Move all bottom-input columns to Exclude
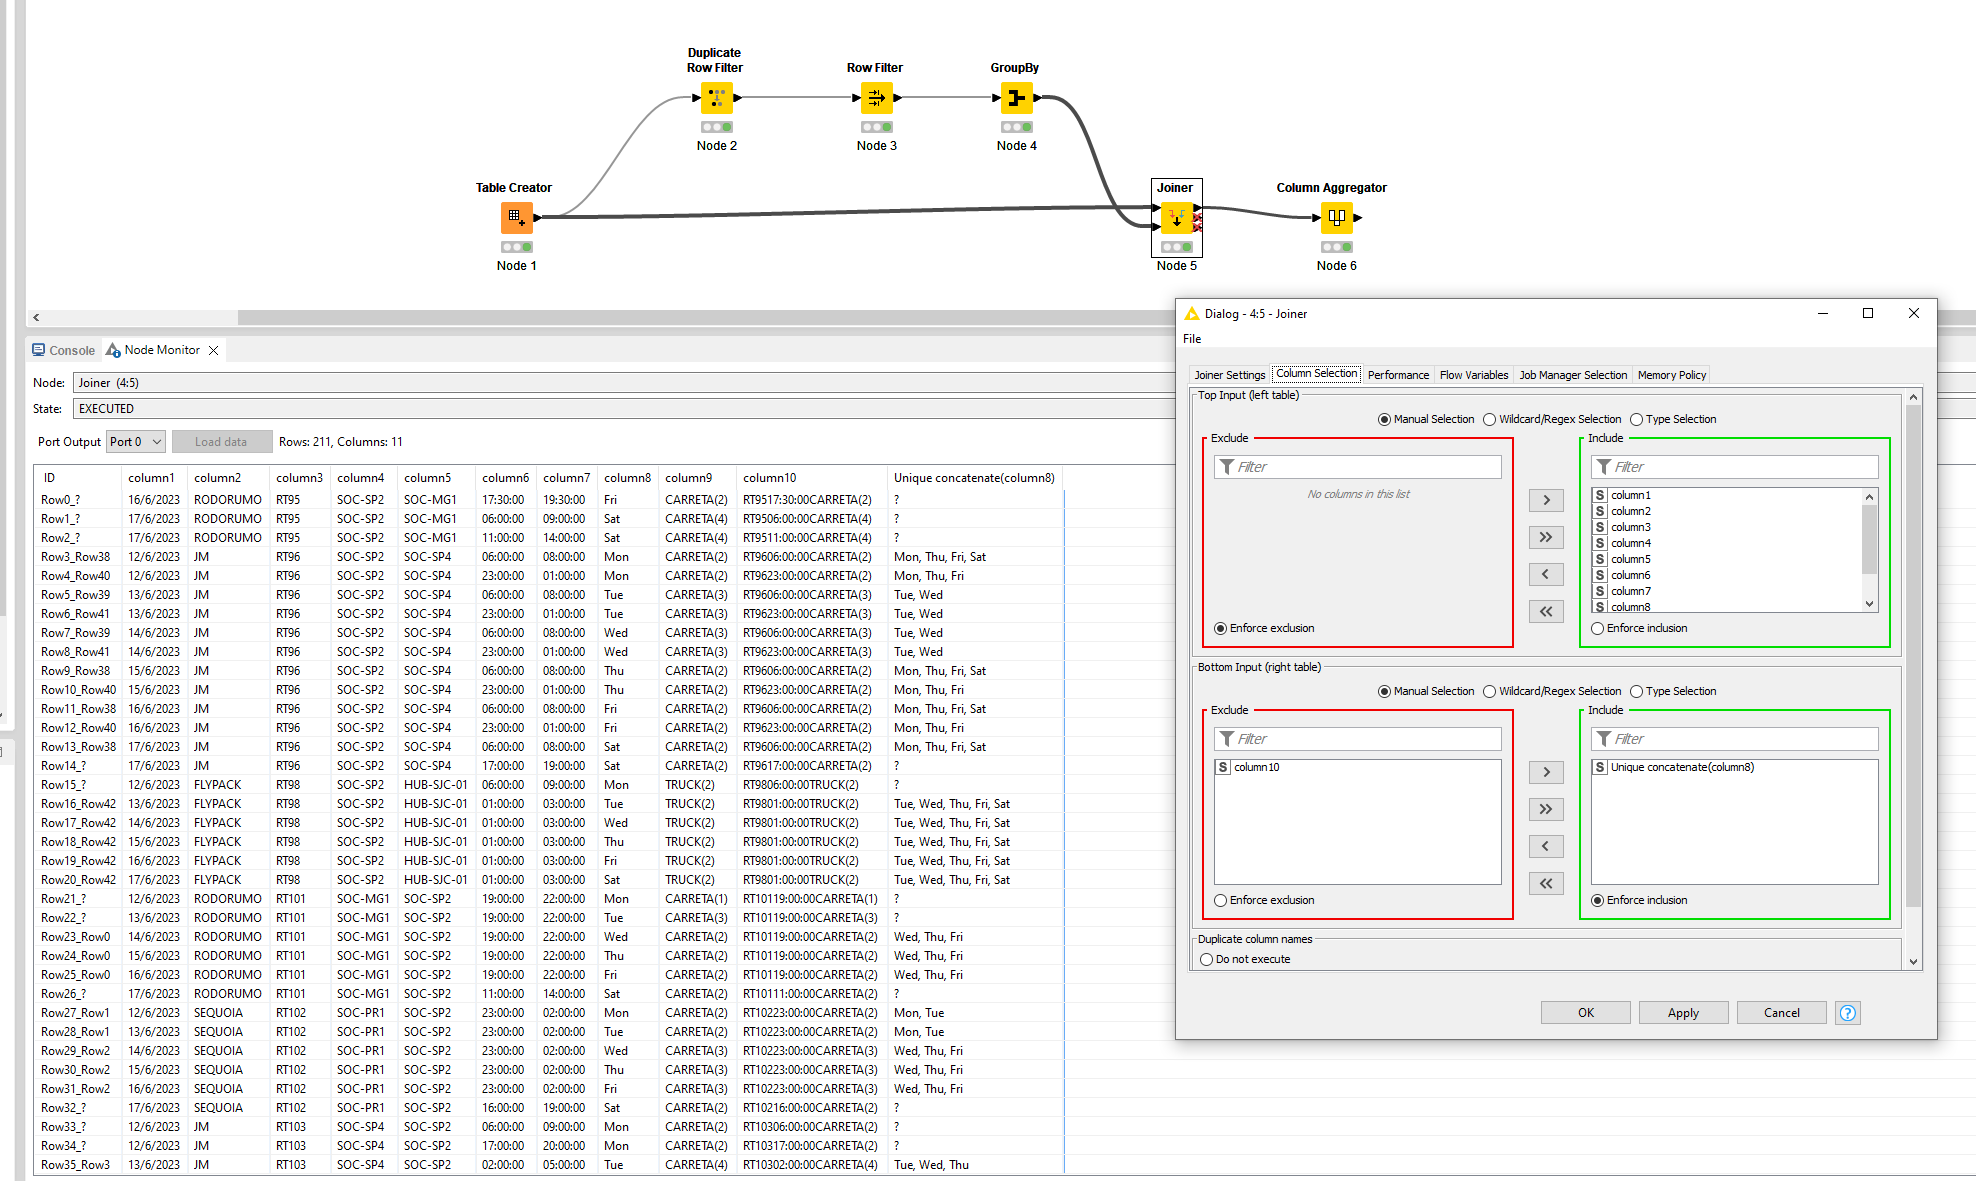This screenshot has width=1976, height=1181. coord(1546,883)
